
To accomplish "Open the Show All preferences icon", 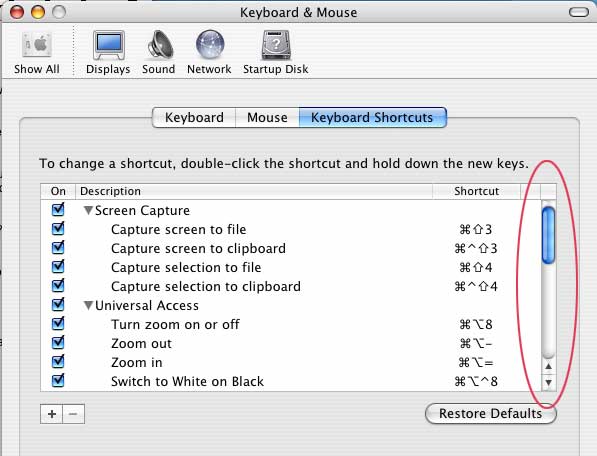I will (x=37, y=46).
